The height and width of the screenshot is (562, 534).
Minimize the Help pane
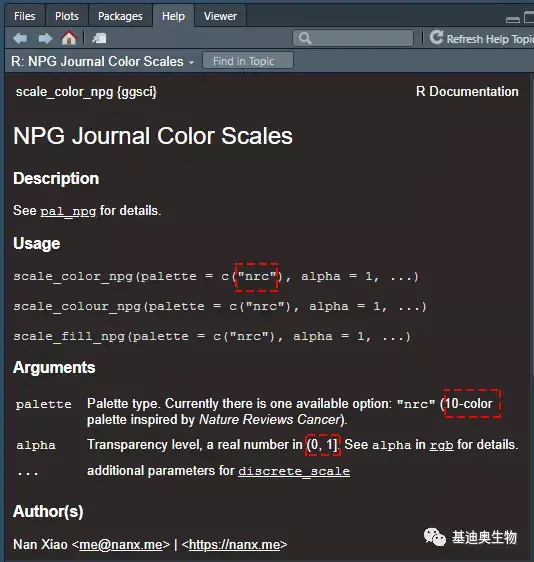point(513,20)
